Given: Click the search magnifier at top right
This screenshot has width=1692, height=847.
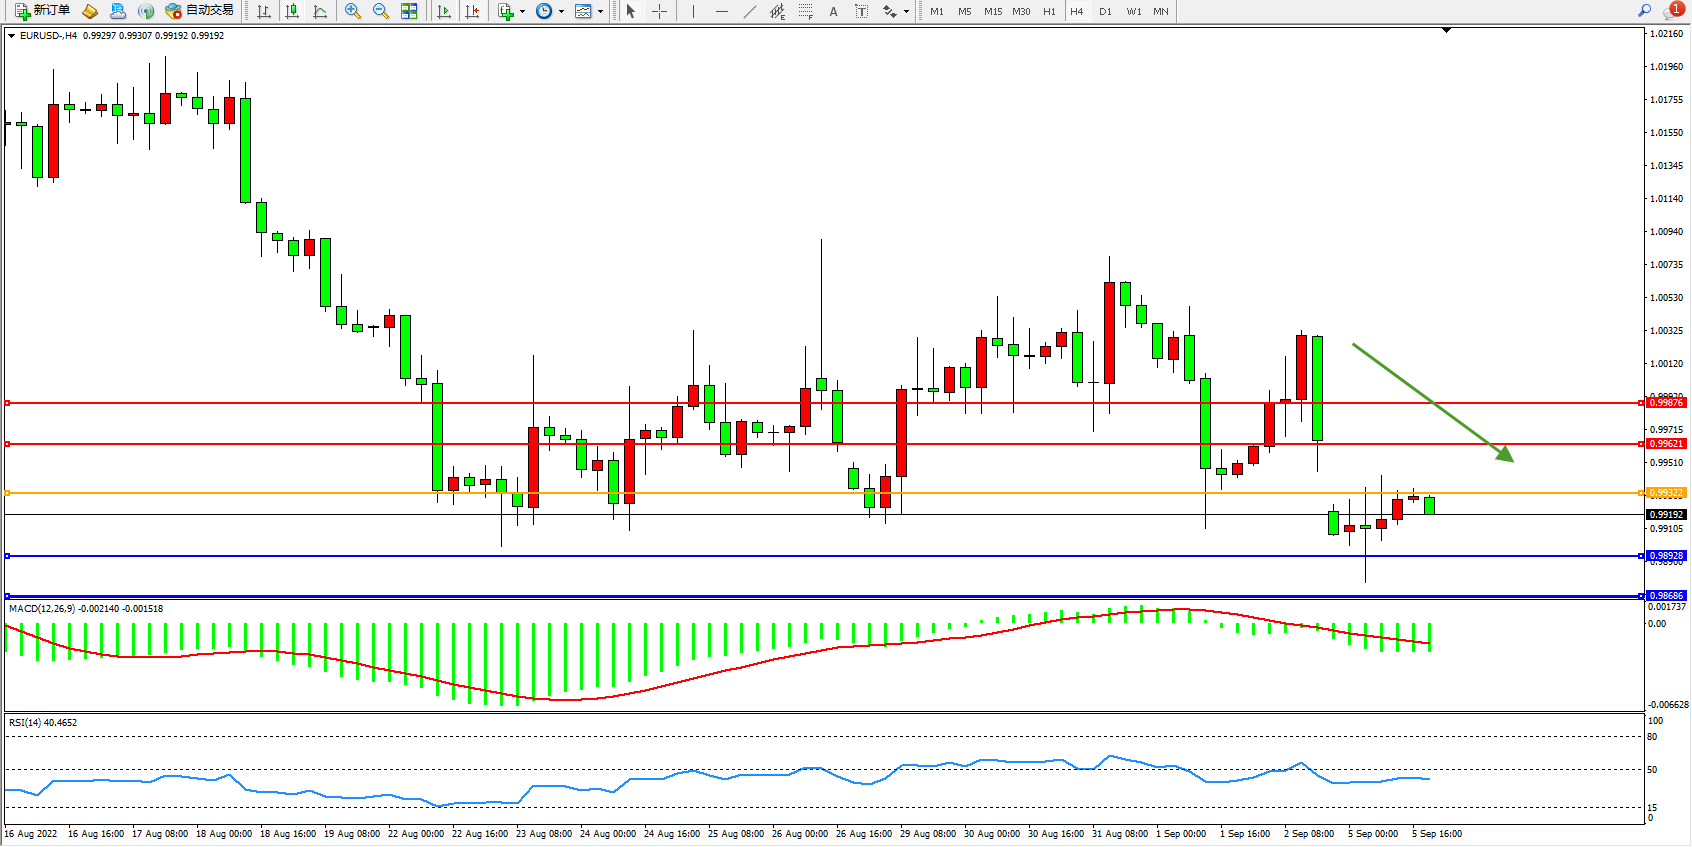Looking at the screenshot, I should tap(1644, 11).
